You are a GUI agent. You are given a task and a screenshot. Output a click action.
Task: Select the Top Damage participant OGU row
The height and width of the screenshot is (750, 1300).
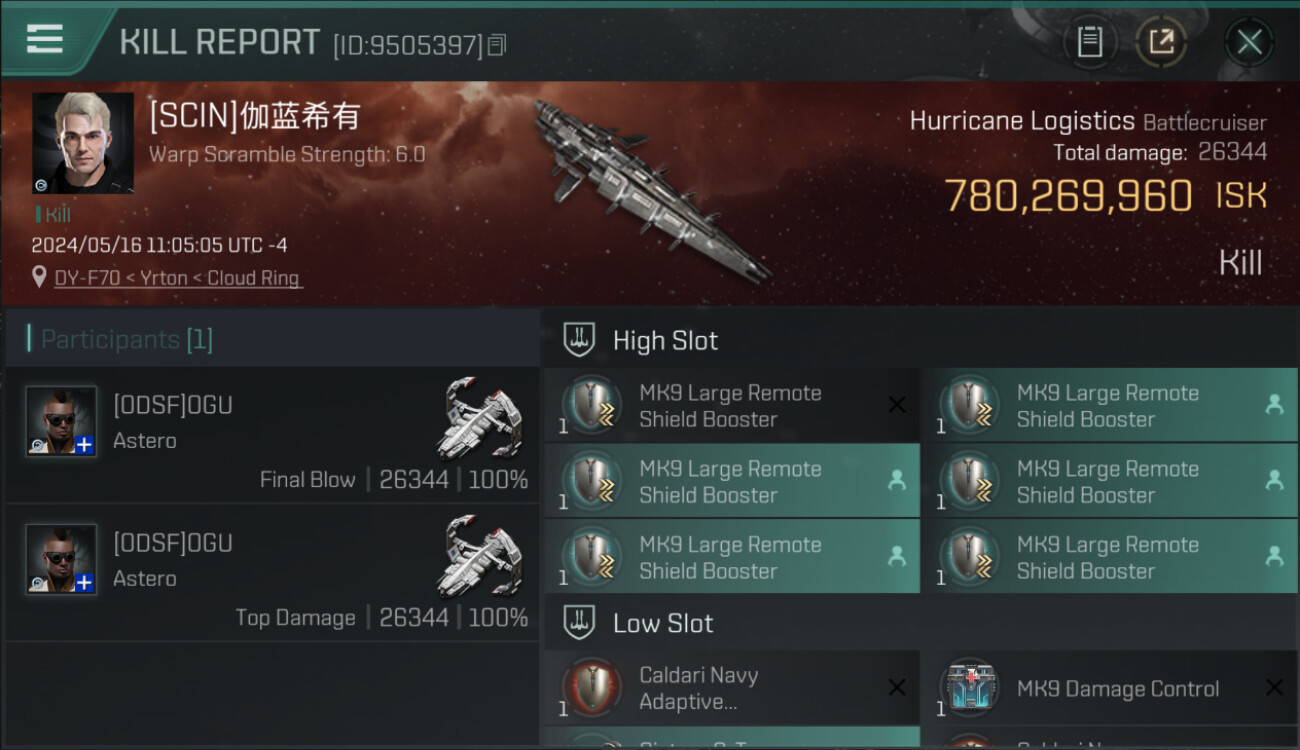pyautogui.click(x=272, y=572)
